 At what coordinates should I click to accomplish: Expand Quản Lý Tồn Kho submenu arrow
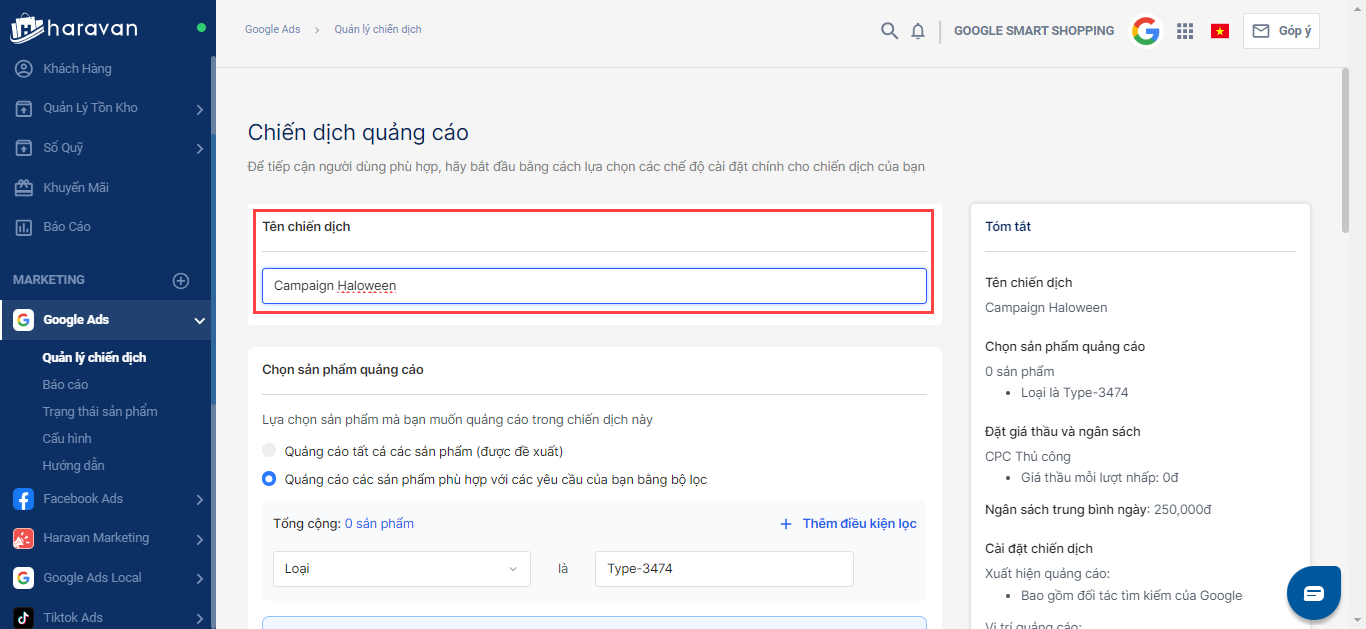pyautogui.click(x=200, y=109)
